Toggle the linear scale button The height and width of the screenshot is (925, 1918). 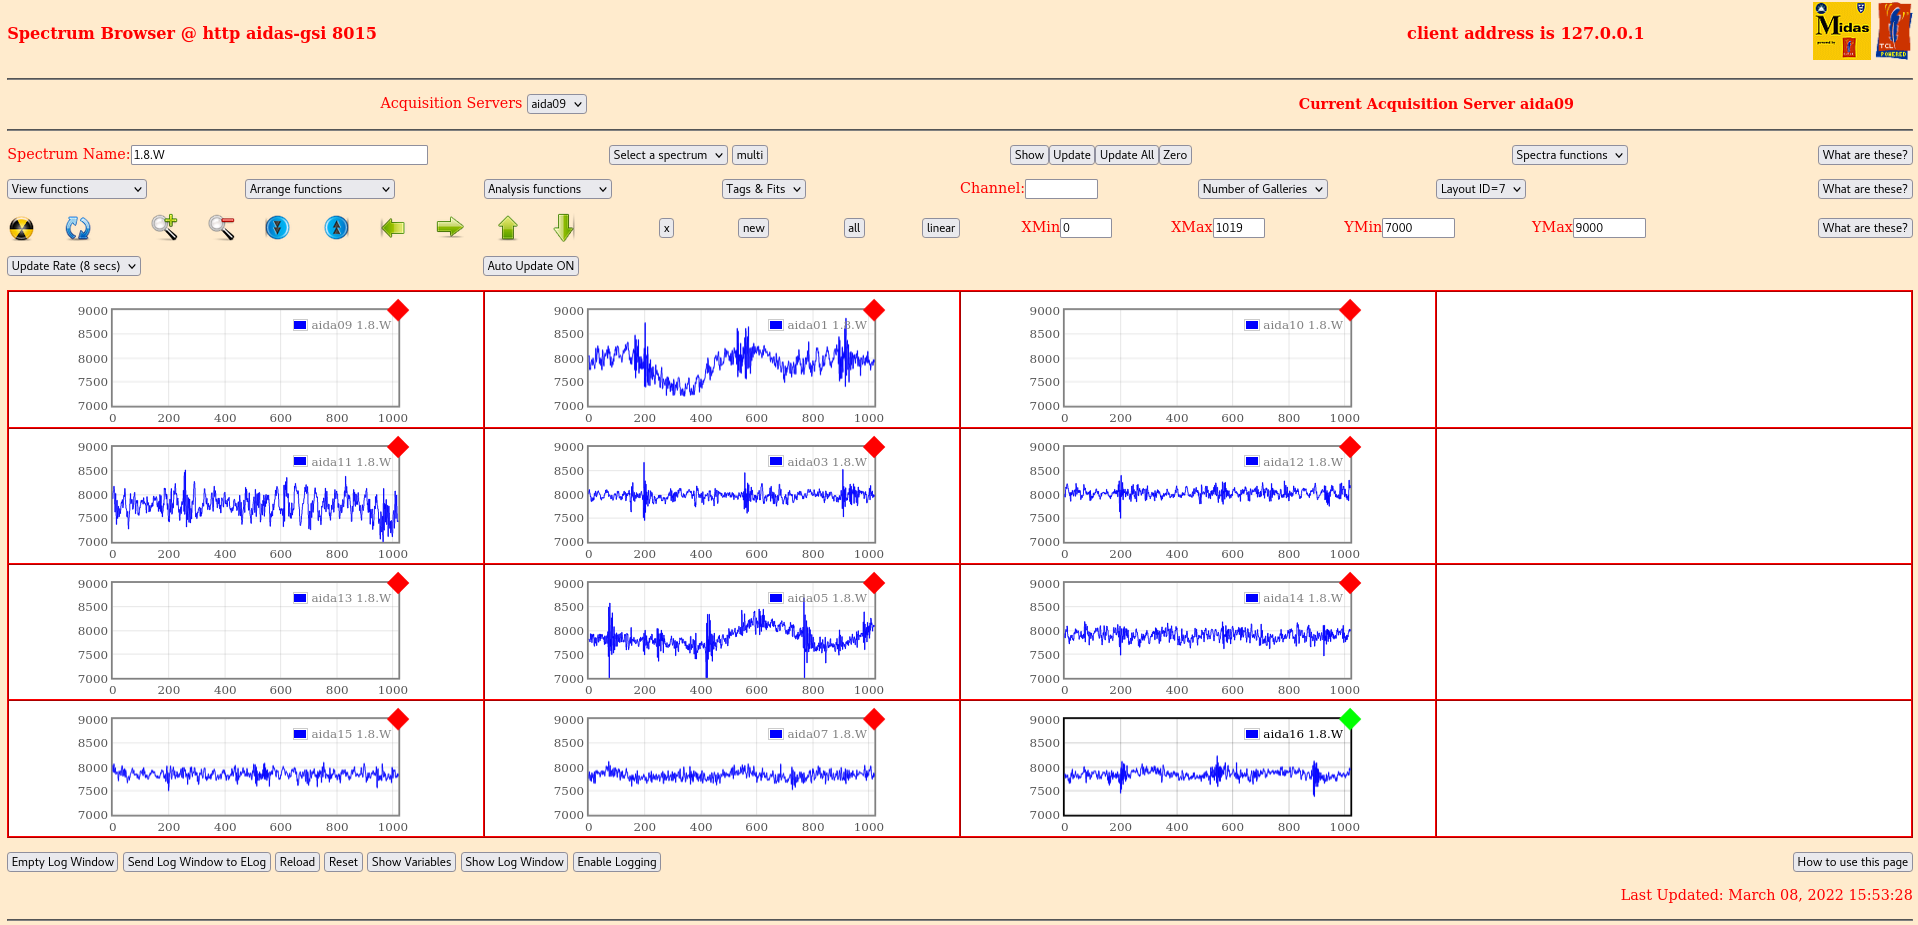[940, 228]
